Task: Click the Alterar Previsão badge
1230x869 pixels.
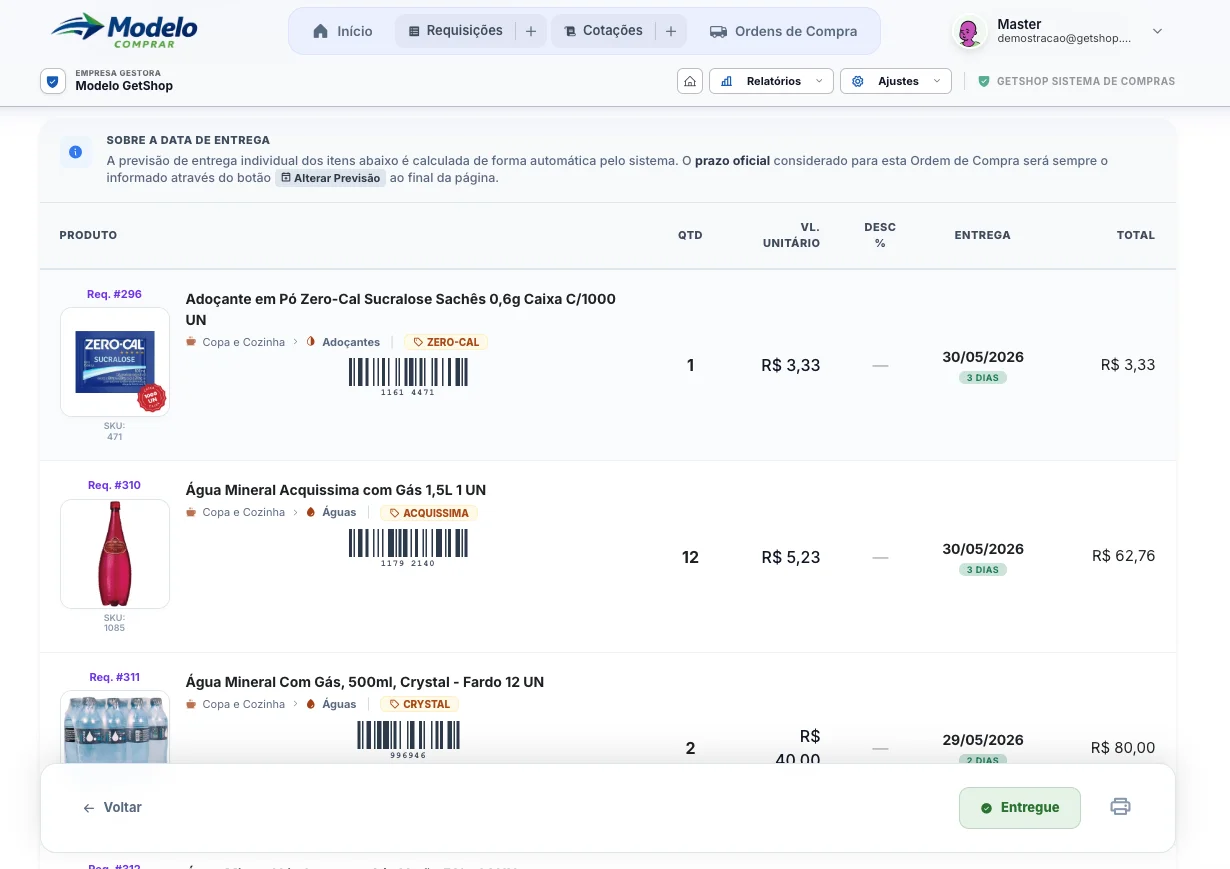Action: point(330,178)
